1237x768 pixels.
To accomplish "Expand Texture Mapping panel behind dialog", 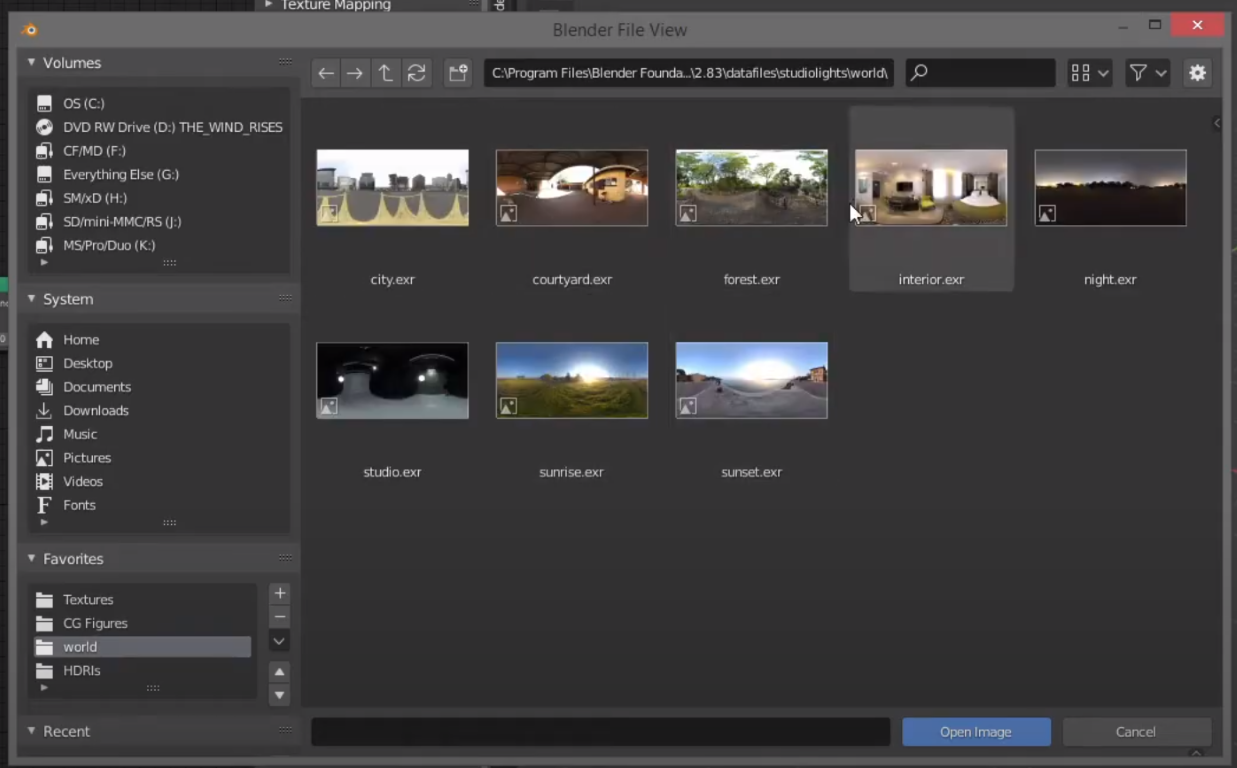I will coord(268,5).
